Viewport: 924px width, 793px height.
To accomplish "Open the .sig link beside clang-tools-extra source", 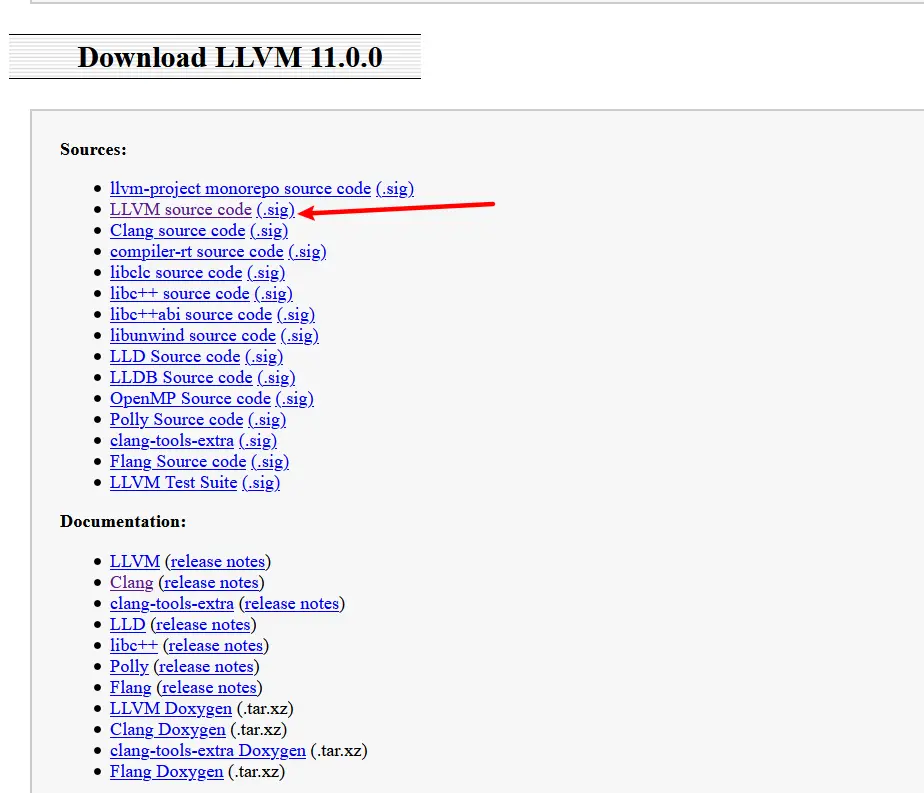I will click(x=258, y=441).
